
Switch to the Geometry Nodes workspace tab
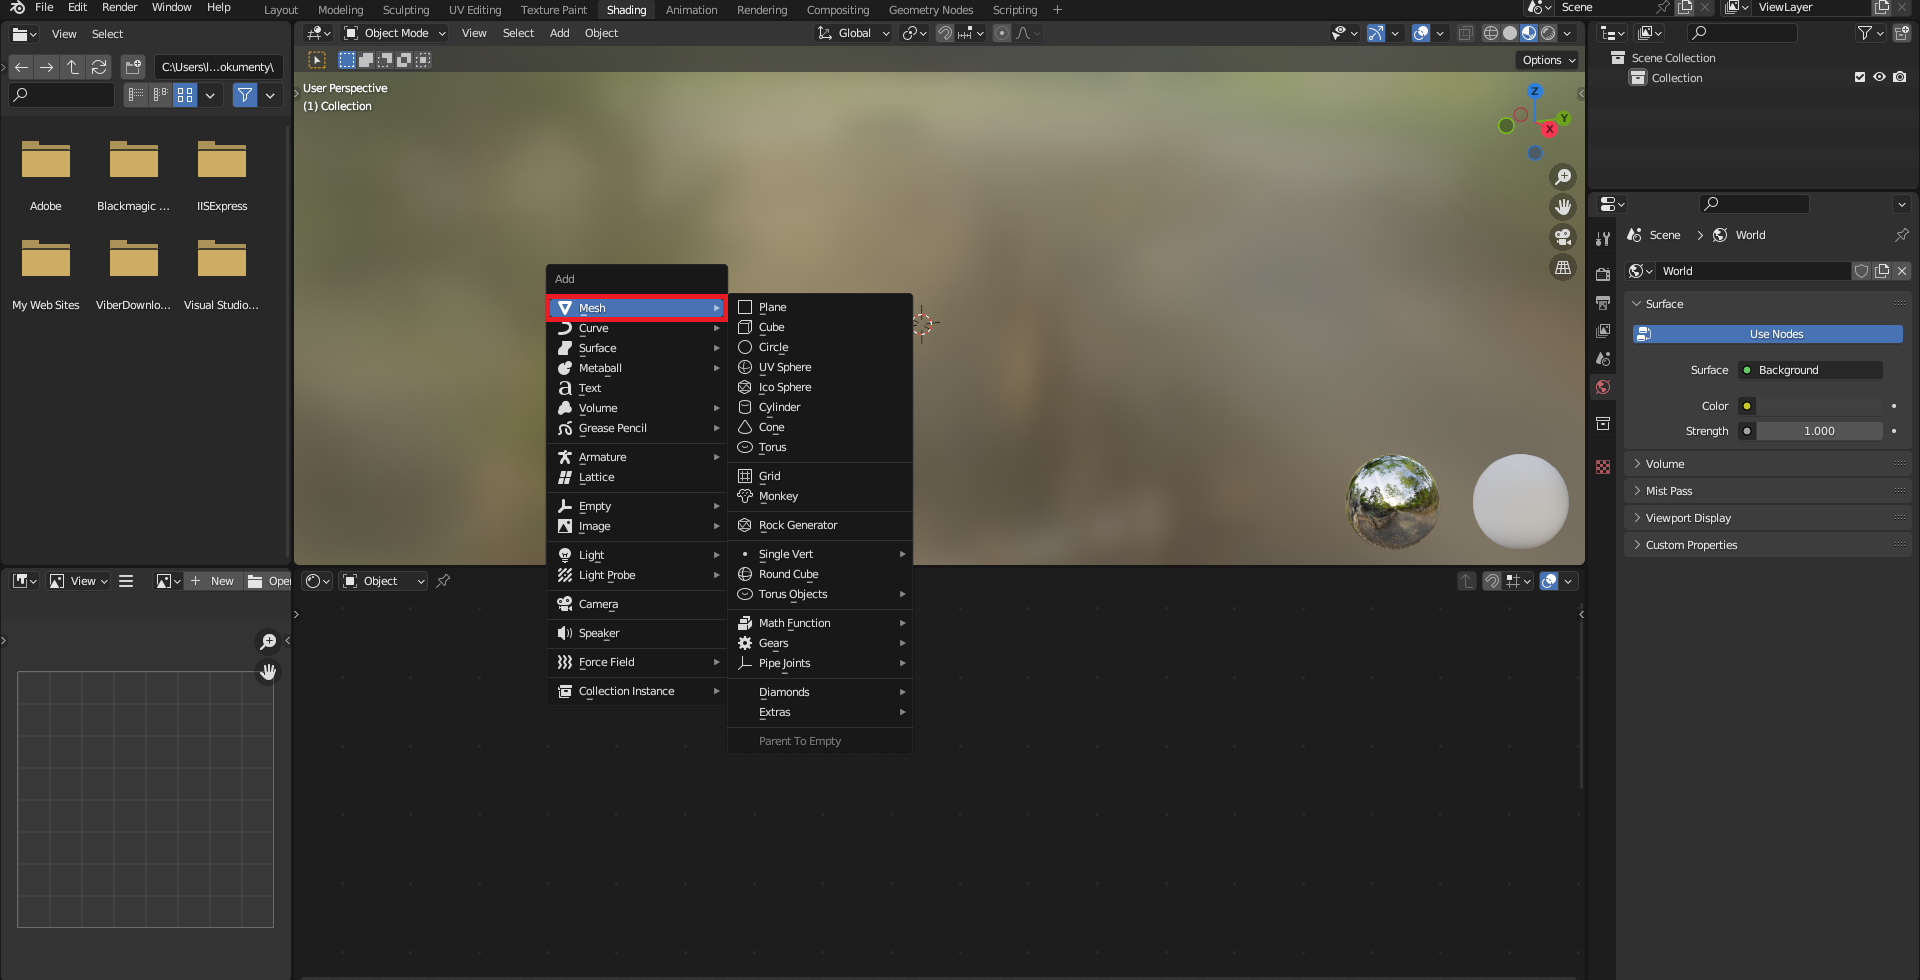click(931, 10)
